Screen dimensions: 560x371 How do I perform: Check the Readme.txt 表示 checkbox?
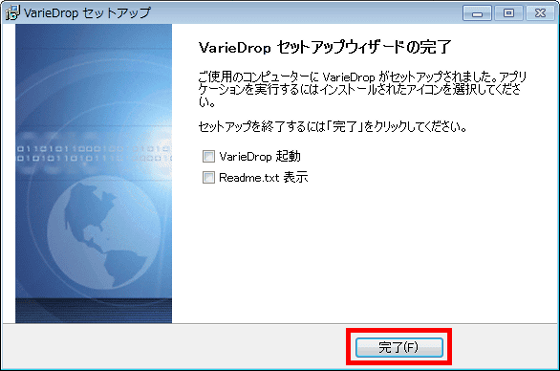click(209, 177)
